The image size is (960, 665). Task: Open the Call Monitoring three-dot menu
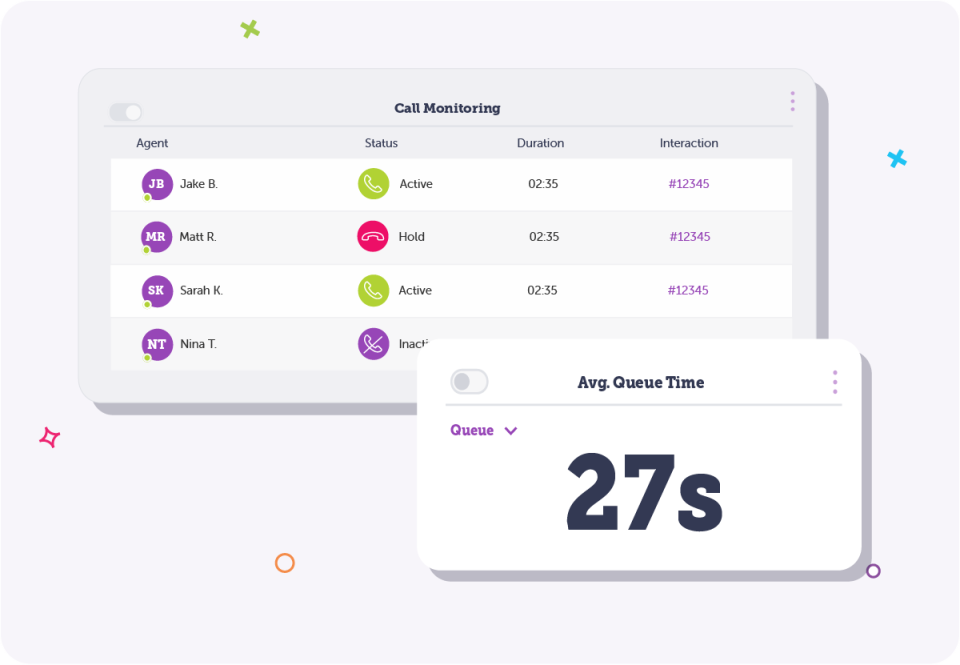[792, 101]
